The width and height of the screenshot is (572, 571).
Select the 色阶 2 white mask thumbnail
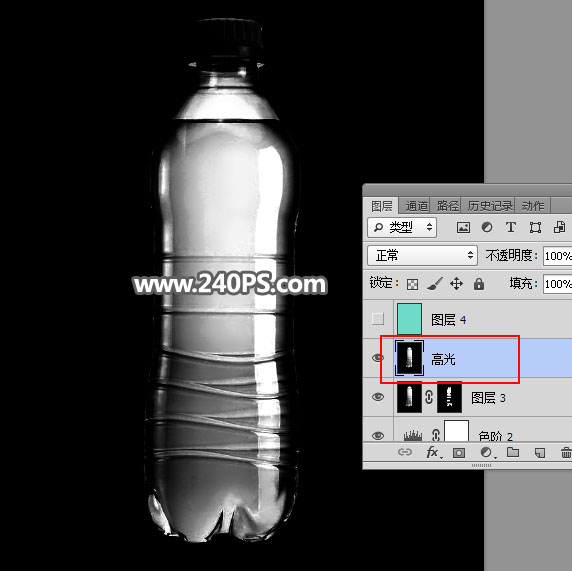click(x=456, y=431)
